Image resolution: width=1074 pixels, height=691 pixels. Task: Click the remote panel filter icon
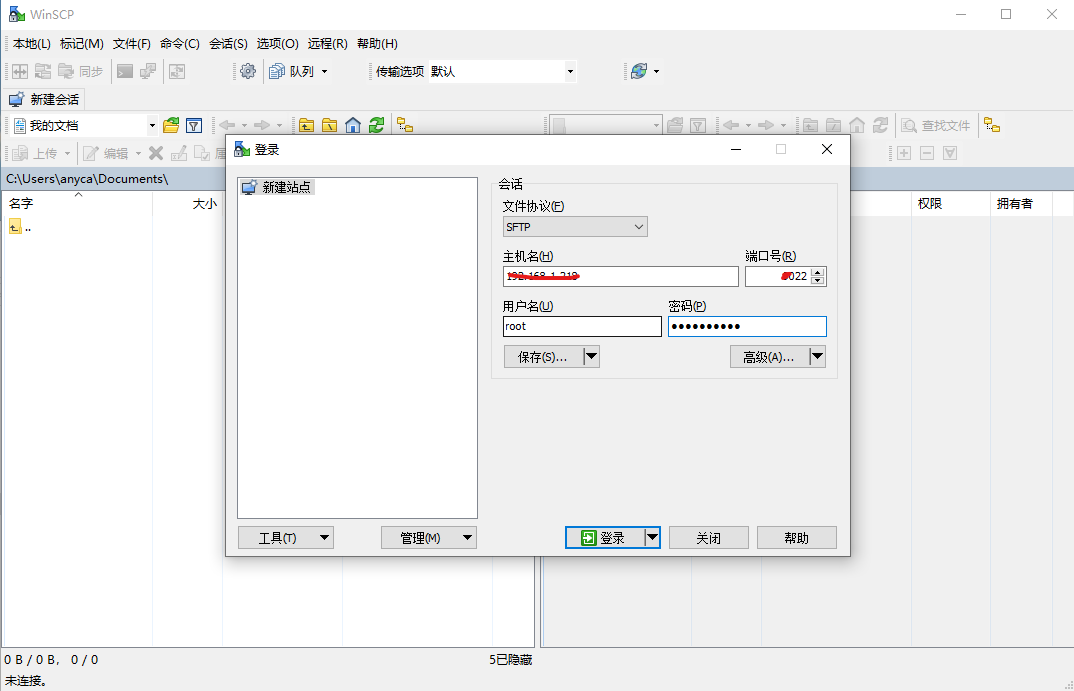click(698, 125)
